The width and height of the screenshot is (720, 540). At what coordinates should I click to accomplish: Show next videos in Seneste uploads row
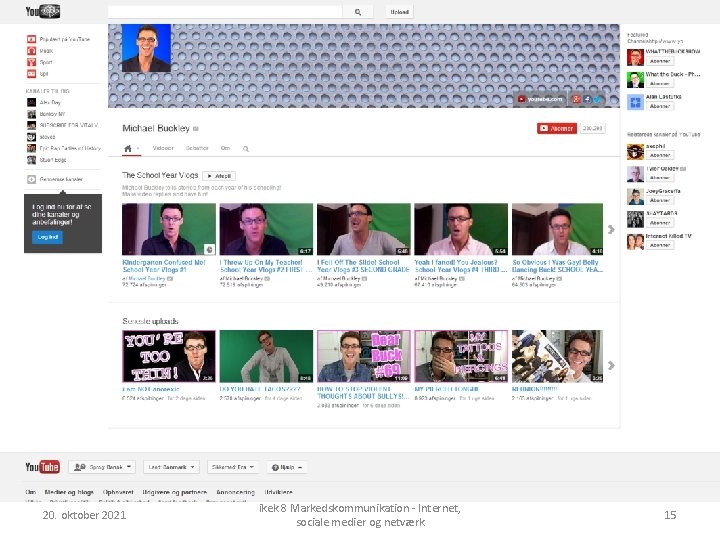611,365
